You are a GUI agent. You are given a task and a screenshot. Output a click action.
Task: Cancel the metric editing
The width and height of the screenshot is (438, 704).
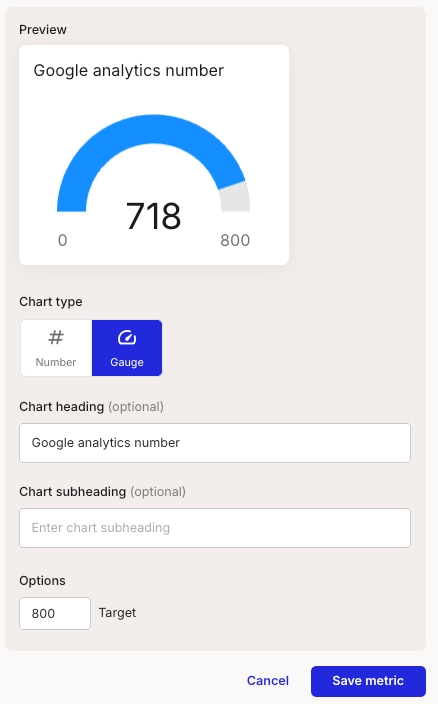[x=268, y=681]
